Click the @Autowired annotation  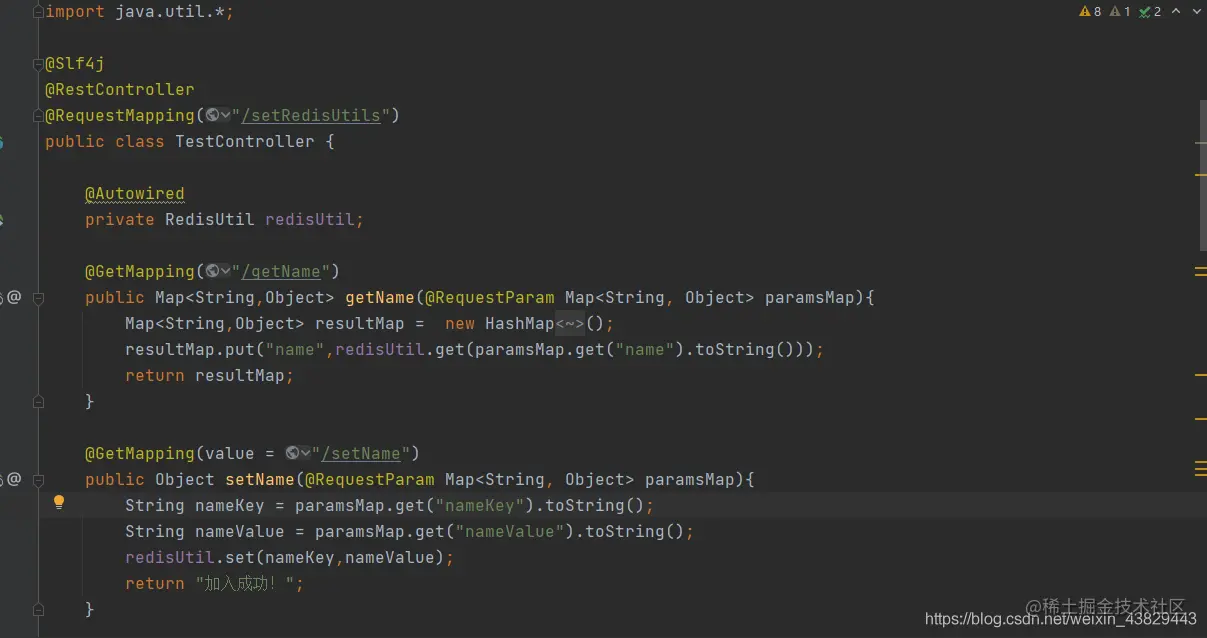(135, 194)
